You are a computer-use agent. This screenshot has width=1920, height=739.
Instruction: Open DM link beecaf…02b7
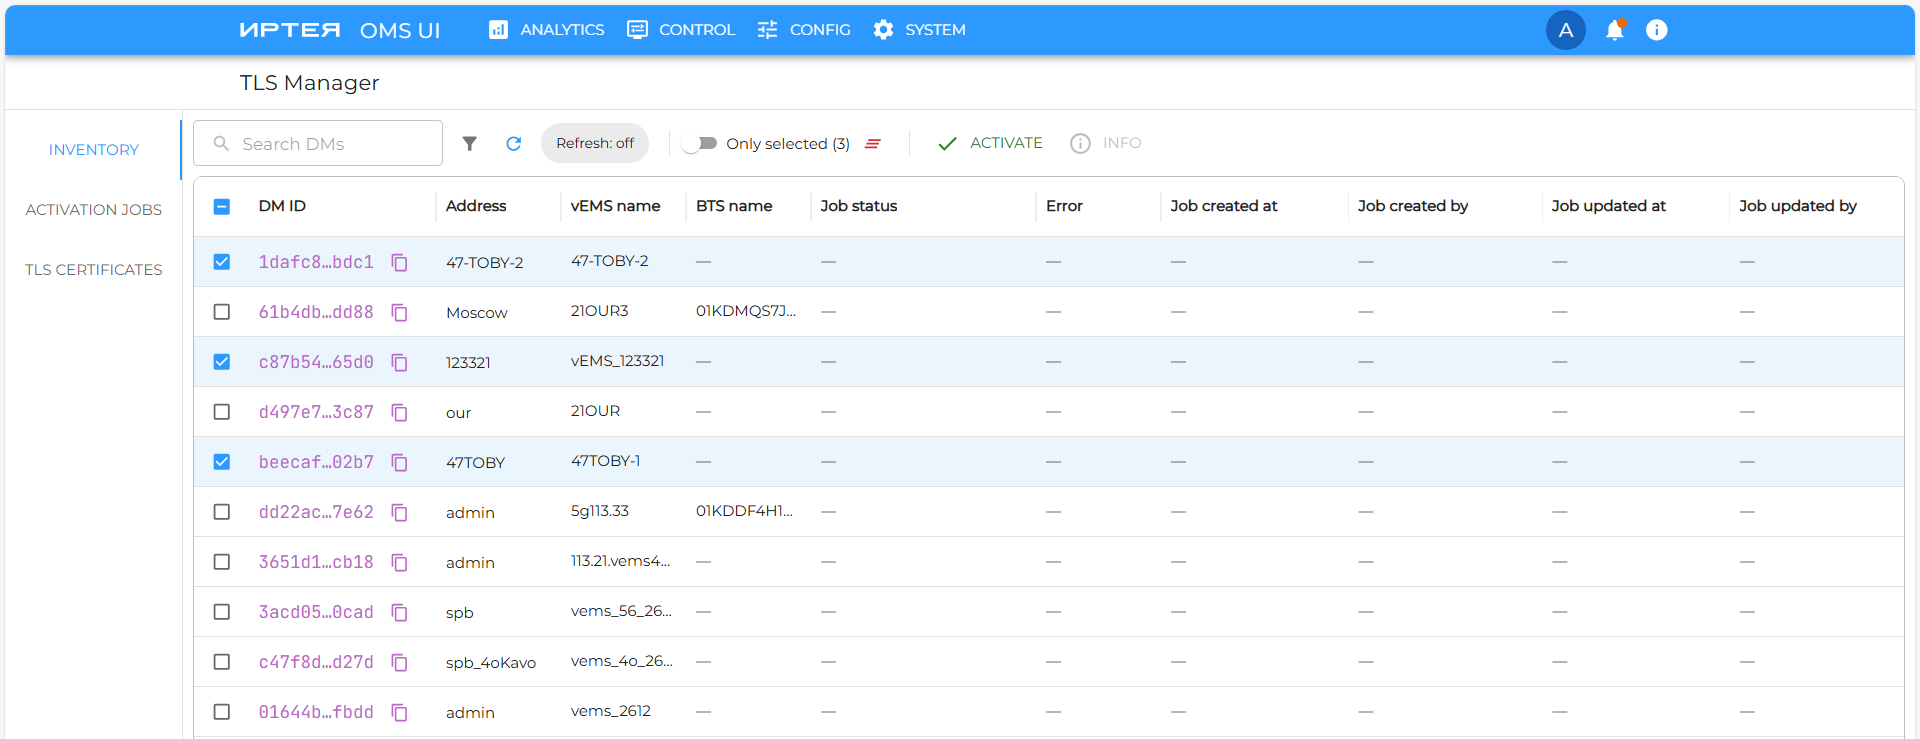(316, 462)
